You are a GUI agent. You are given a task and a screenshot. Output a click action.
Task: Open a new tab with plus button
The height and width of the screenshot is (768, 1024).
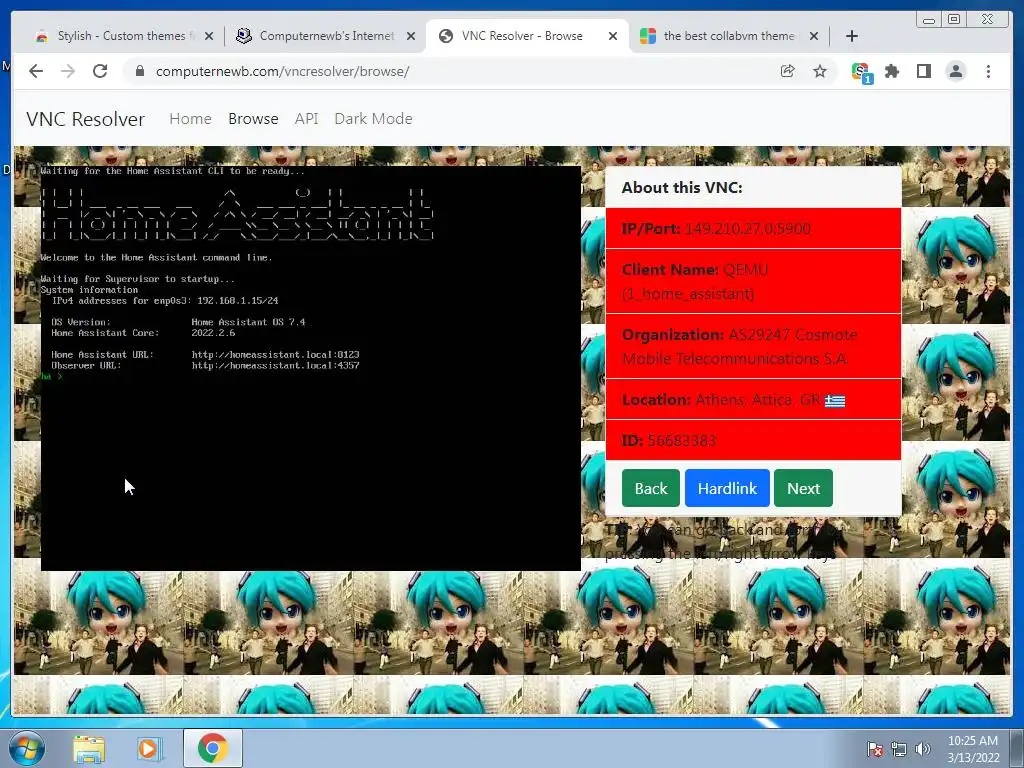click(852, 36)
